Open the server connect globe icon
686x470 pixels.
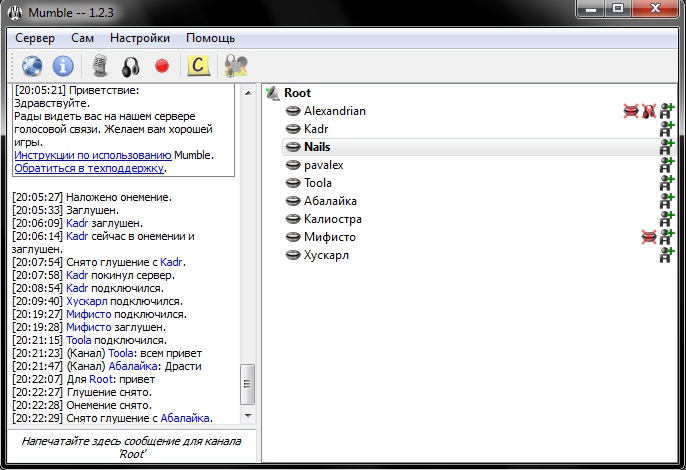point(32,66)
